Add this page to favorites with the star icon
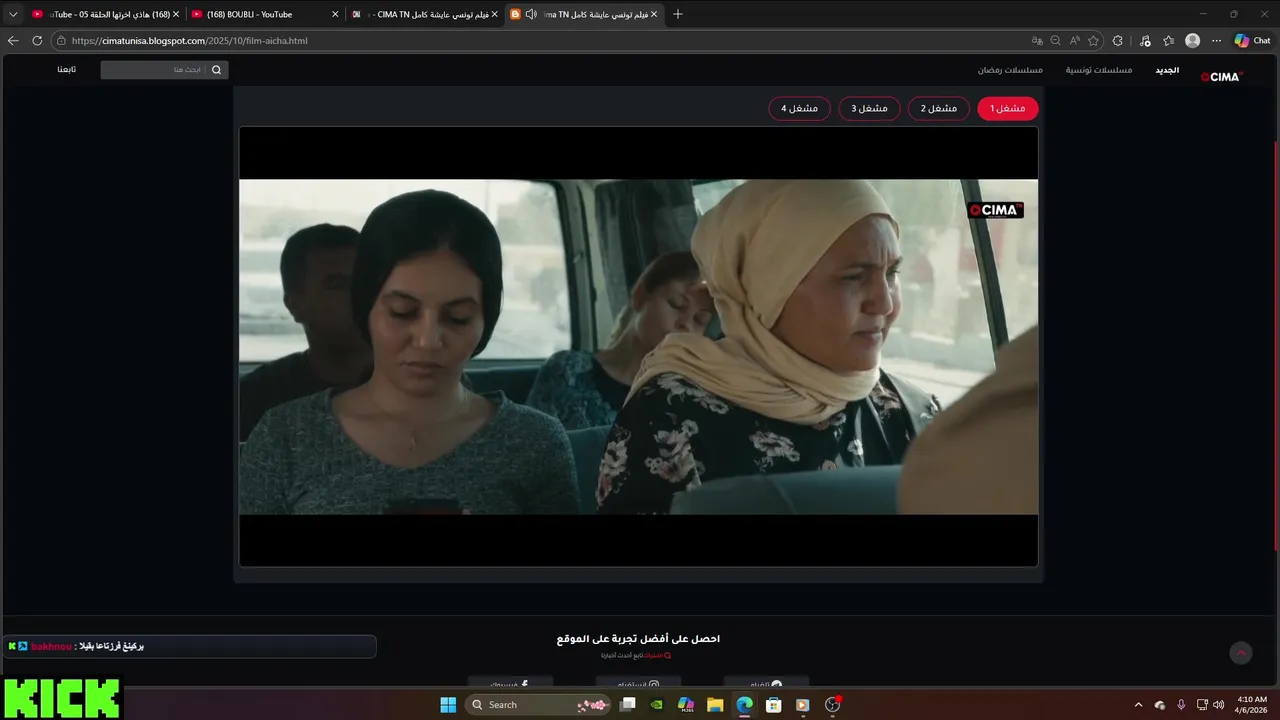The height and width of the screenshot is (720, 1280). (1093, 41)
